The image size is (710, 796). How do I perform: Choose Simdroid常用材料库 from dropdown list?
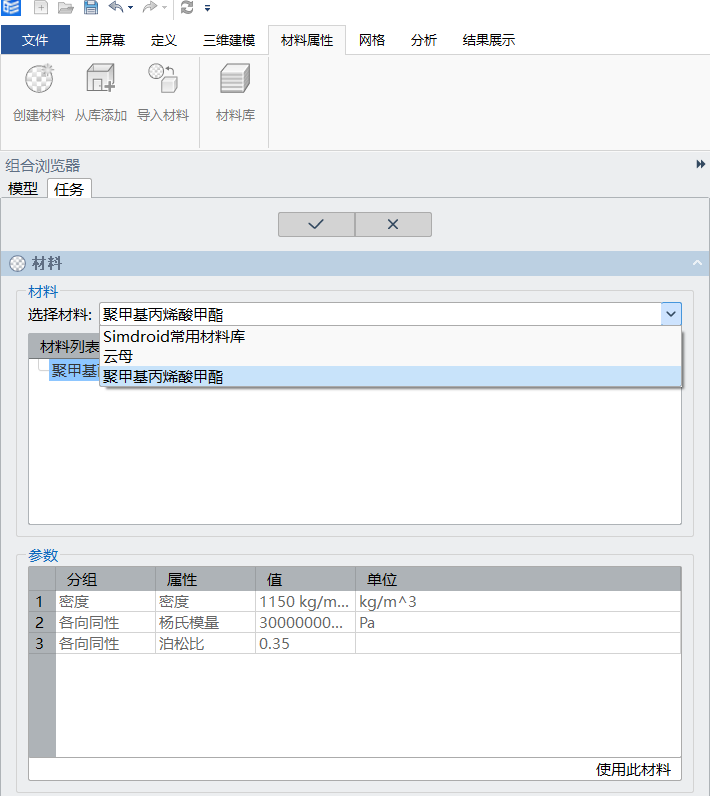390,336
